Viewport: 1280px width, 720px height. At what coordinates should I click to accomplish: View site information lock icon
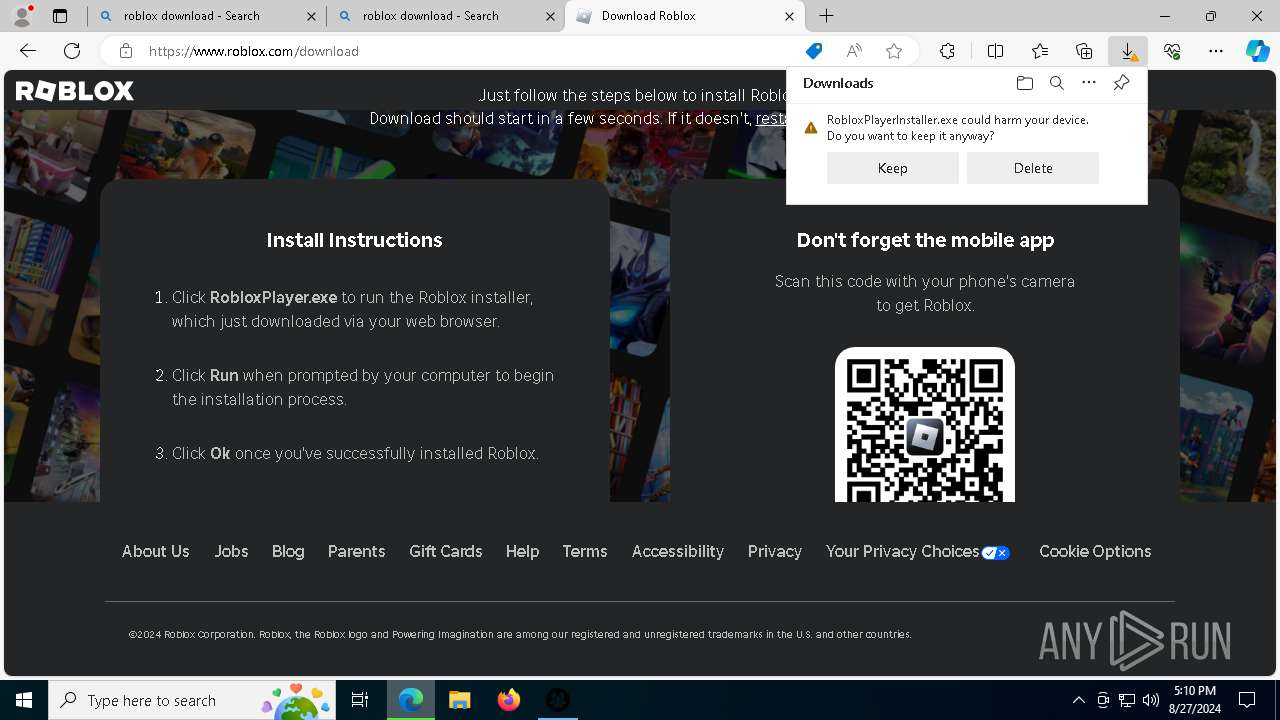pos(125,51)
